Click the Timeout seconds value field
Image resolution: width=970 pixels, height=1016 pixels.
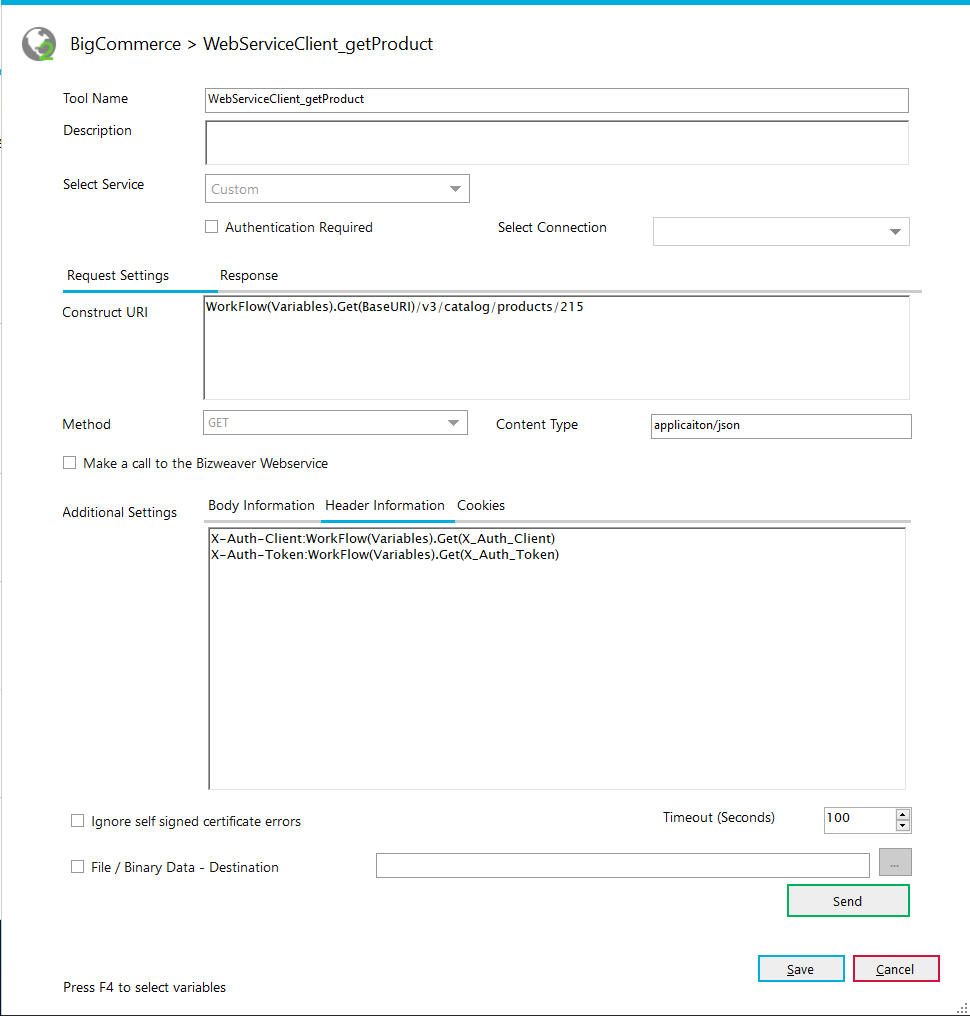tap(860, 820)
